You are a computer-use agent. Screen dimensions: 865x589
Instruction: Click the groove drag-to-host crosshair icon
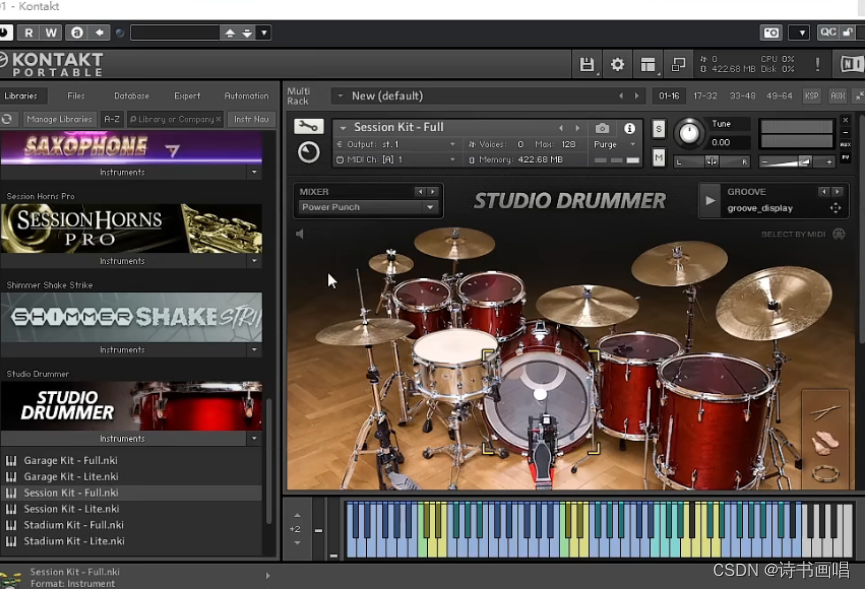click(x=835, y=208)
